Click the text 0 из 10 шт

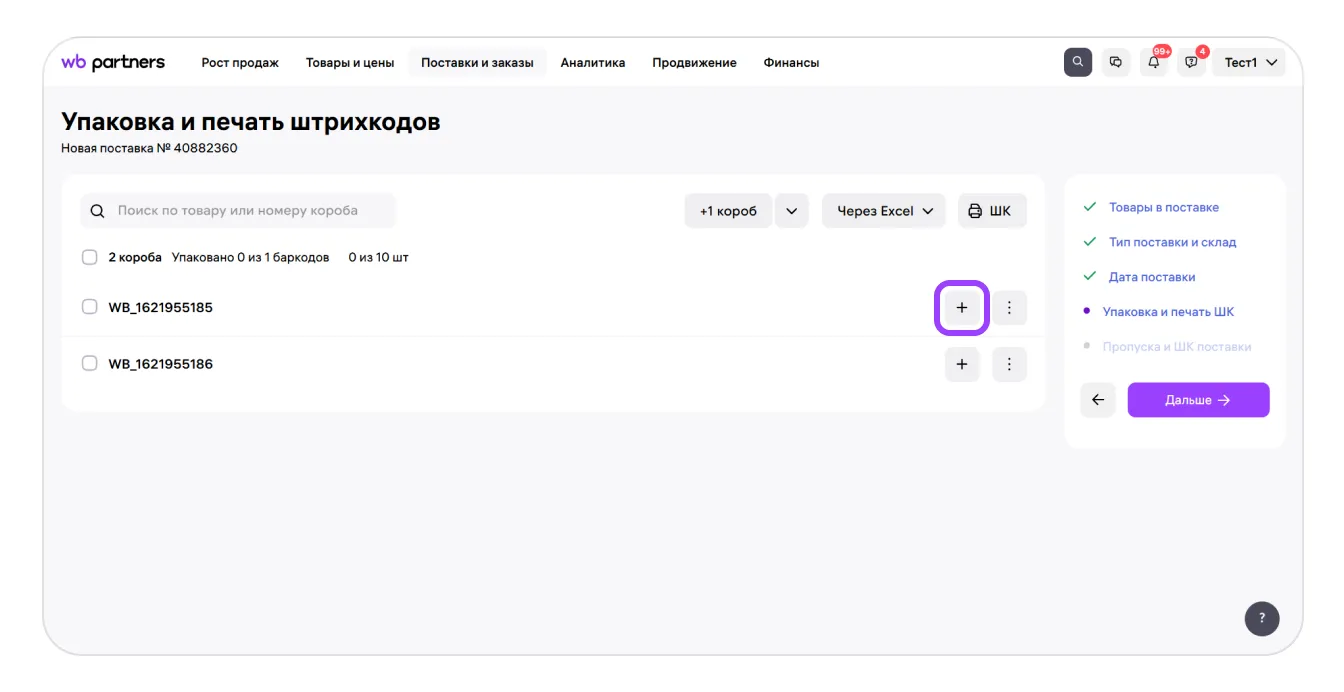point(378,257)
